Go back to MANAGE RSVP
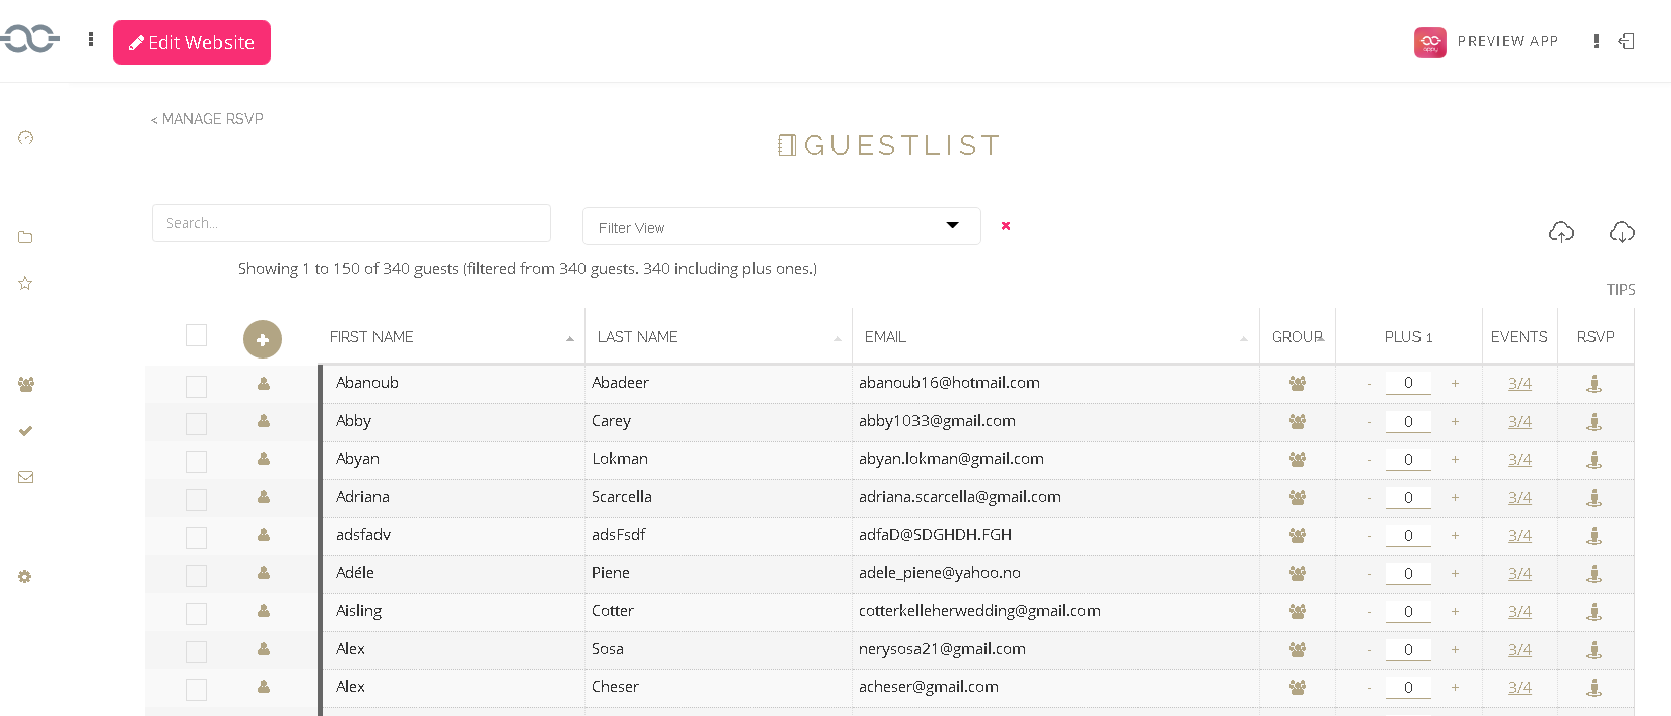The height and width of the screenshot is (716, 1671). click(208, 119)
